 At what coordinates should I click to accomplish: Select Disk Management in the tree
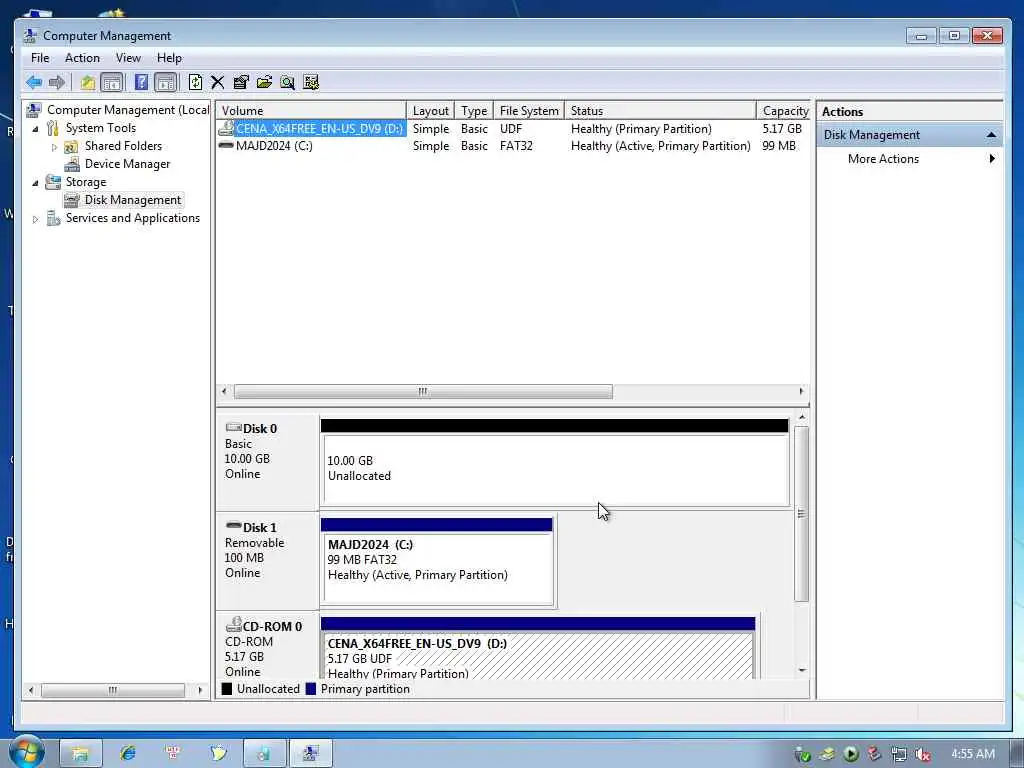(x=133, y=200)
